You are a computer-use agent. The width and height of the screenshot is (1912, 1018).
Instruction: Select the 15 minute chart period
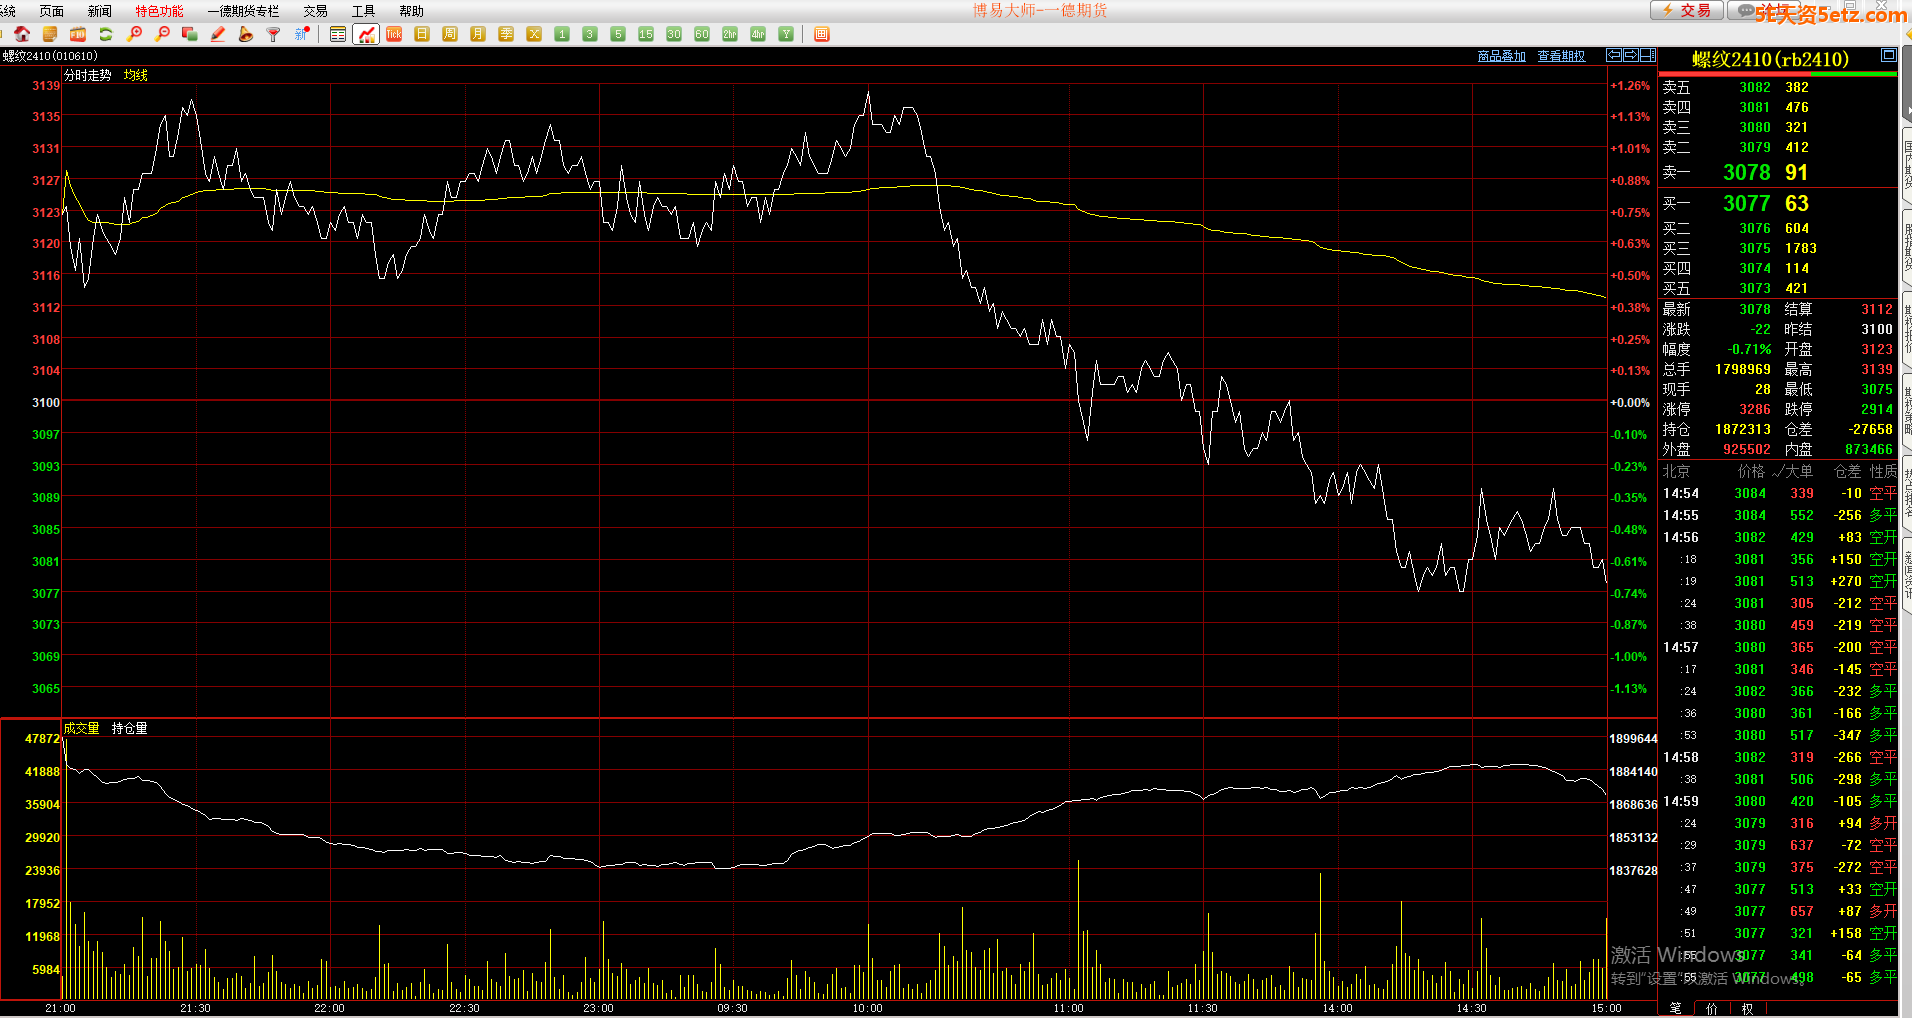click(646, 34)
